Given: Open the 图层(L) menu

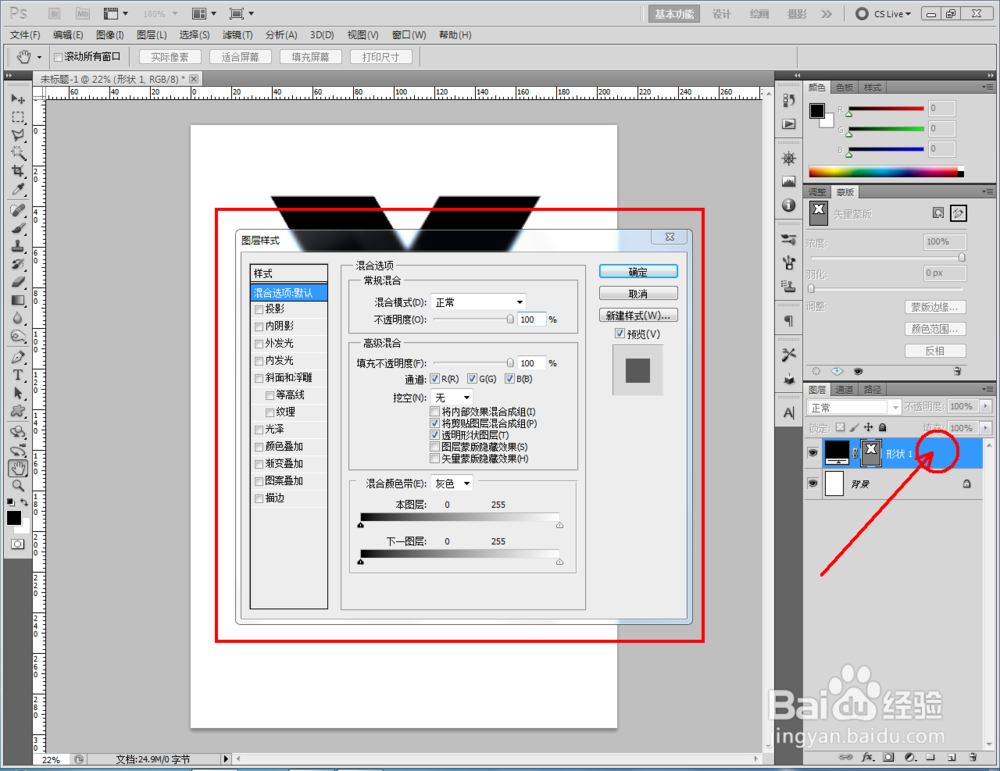Looking at the screenshot, I should point(152,35).
